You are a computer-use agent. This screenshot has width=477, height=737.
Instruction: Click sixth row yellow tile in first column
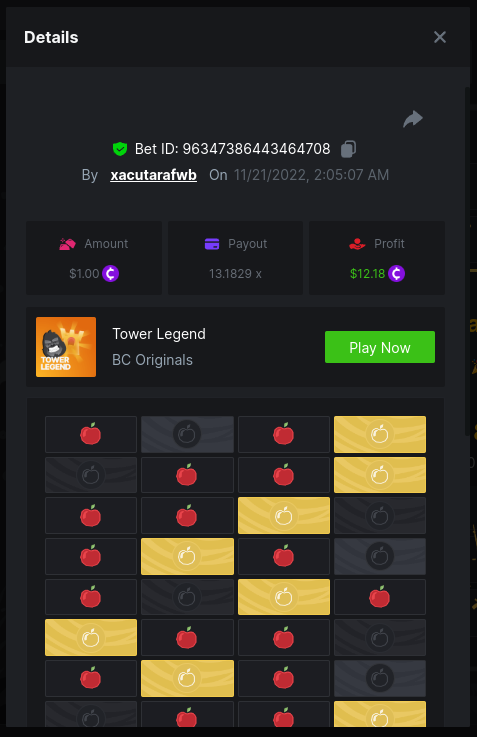[91, 638]
